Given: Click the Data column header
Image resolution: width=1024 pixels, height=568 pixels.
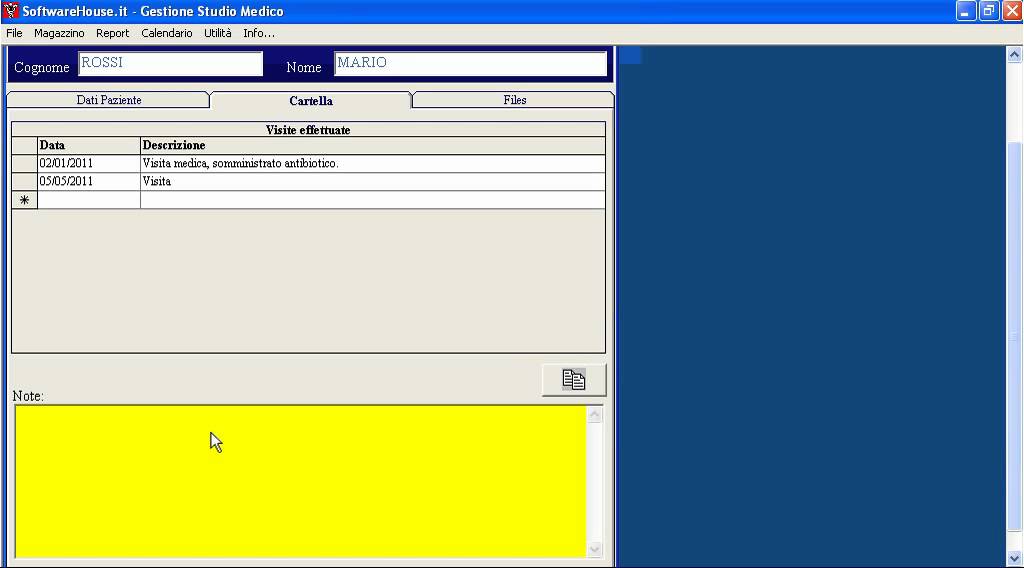Looking at the screenshot, I should point(89,146).
